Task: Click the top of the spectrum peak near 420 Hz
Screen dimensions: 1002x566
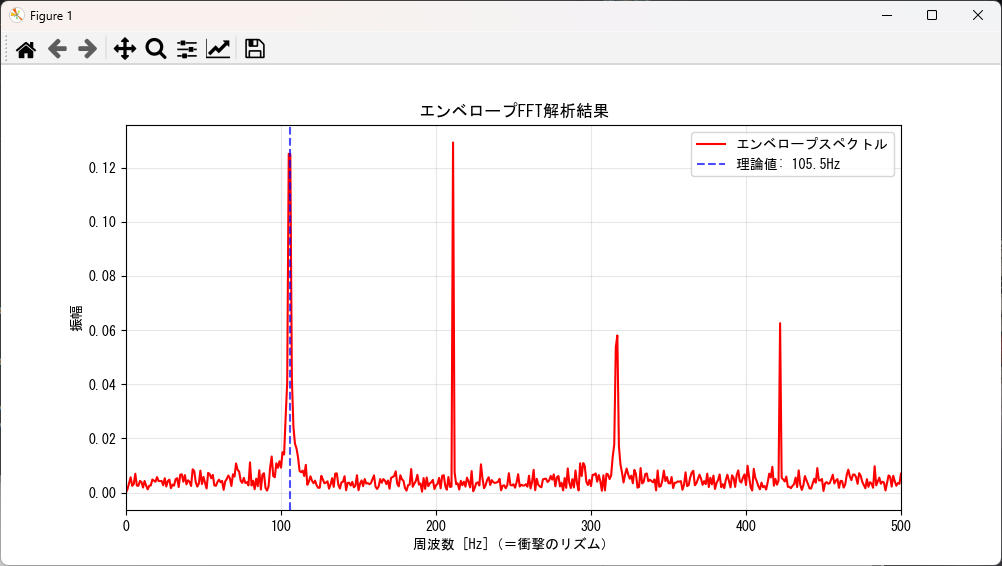Action: 780,324
